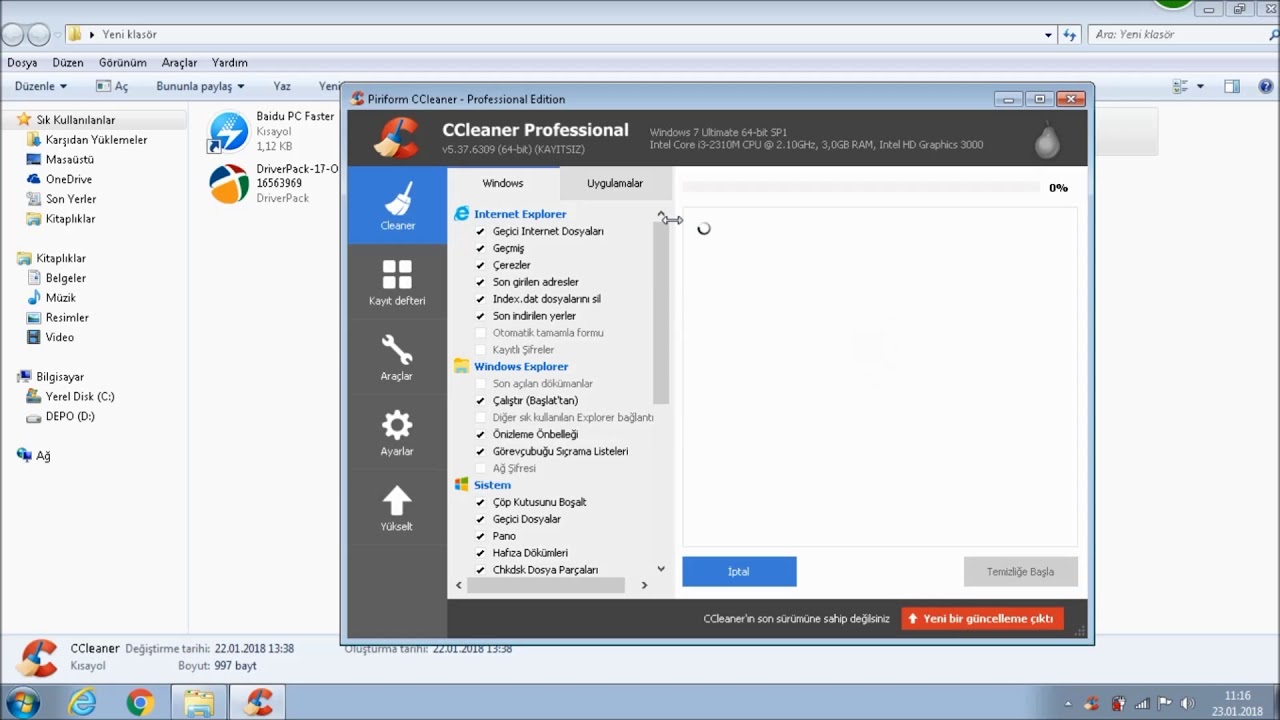Click the Internet Explorer category icon
Image resolution: width=1280 pixels, height=720 pixels.
461,214
